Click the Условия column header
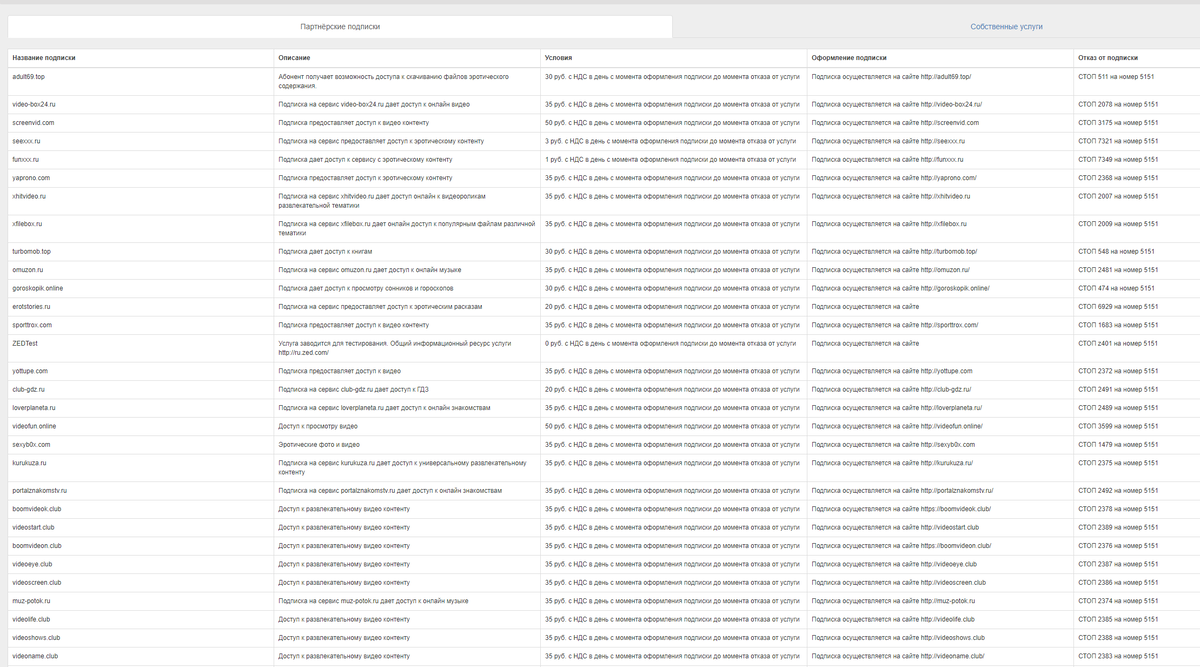Viewport: 1200px width, 667px height. [x=558, y=58]
